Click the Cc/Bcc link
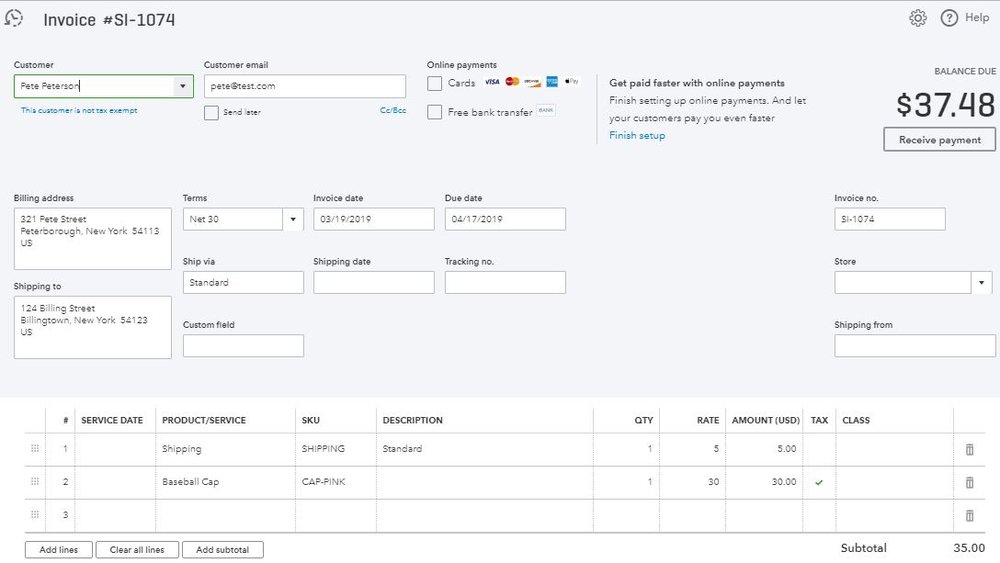The width and height of the screenshot is (1000, 563). coord(392,111)
